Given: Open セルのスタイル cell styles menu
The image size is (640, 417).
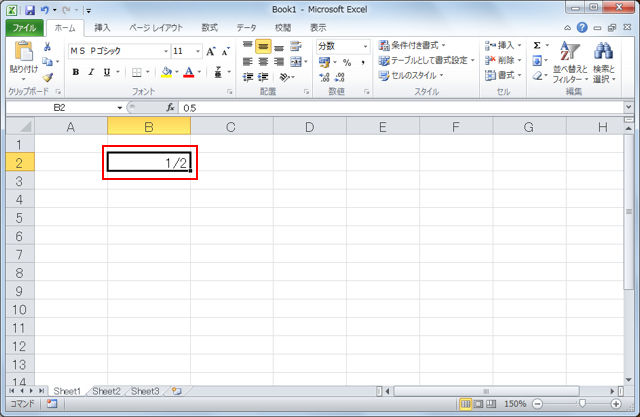Looking at the screenshot, I should (x=411, y=75).
